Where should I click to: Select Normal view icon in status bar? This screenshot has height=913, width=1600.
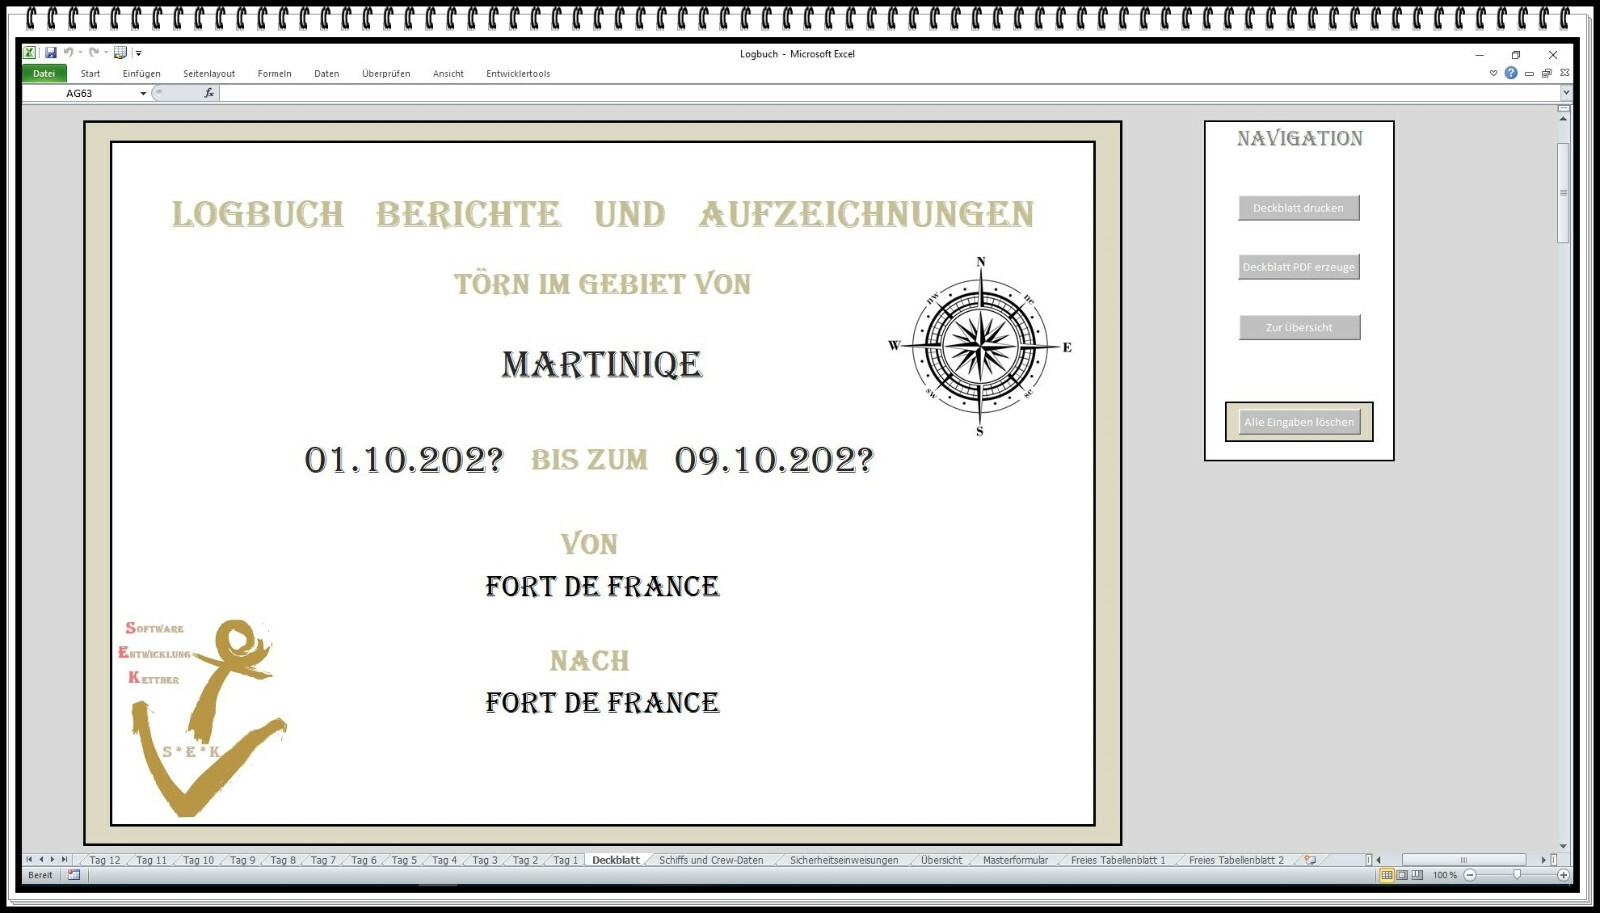click(x=1386, y=875)
